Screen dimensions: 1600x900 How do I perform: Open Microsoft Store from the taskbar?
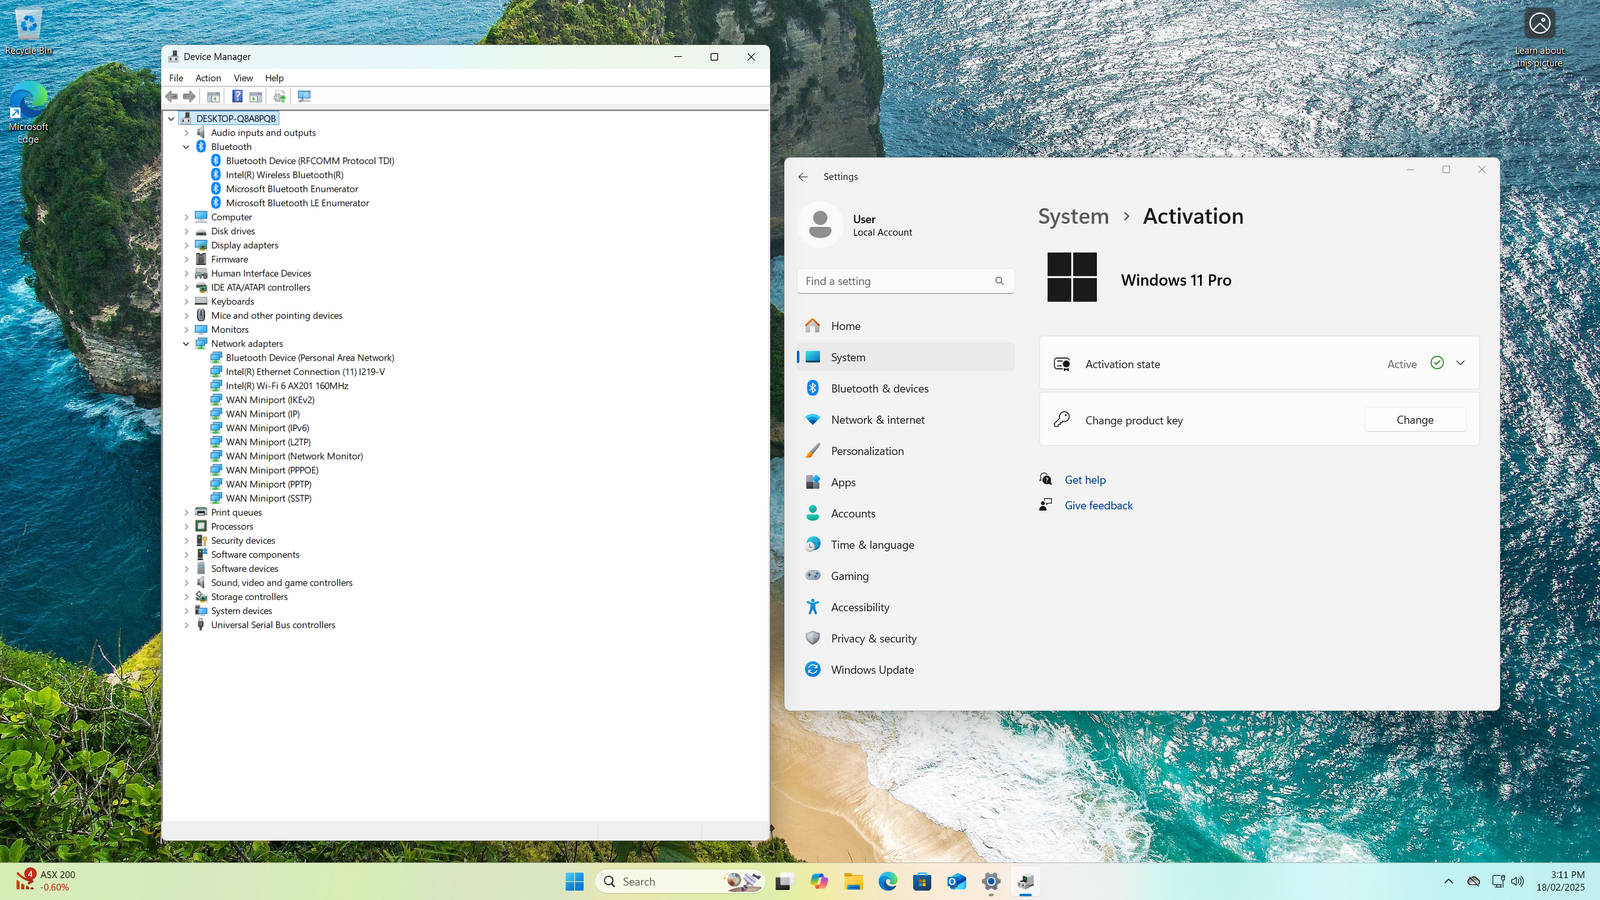pyautogui.click(x=922, y=881)
